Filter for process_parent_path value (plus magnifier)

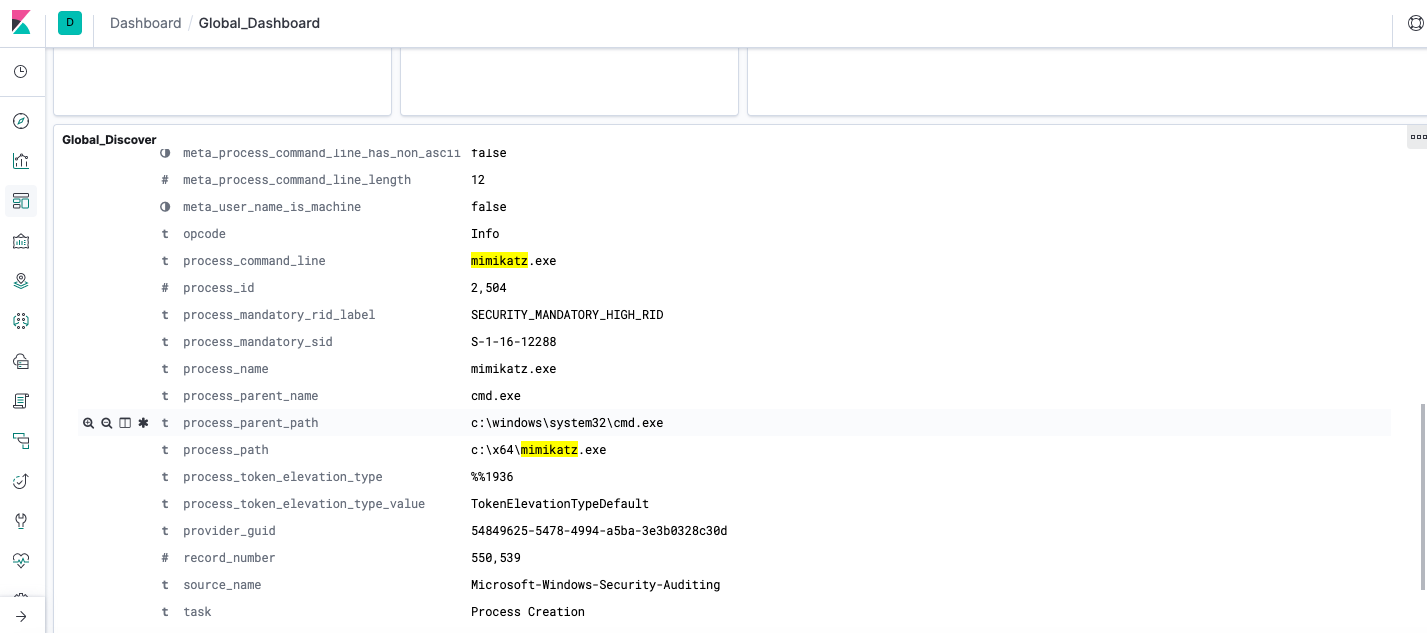(x=89, y=423)
